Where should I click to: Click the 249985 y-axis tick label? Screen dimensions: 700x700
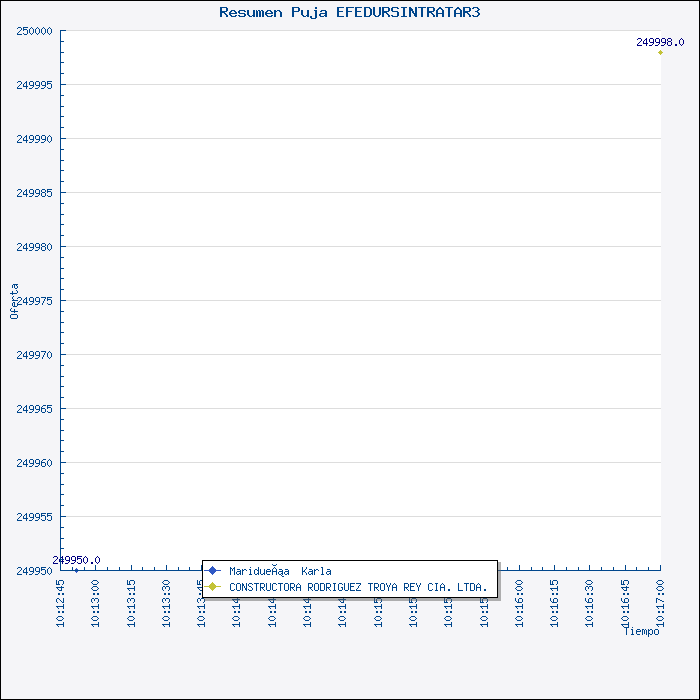(x=34, y=193)
